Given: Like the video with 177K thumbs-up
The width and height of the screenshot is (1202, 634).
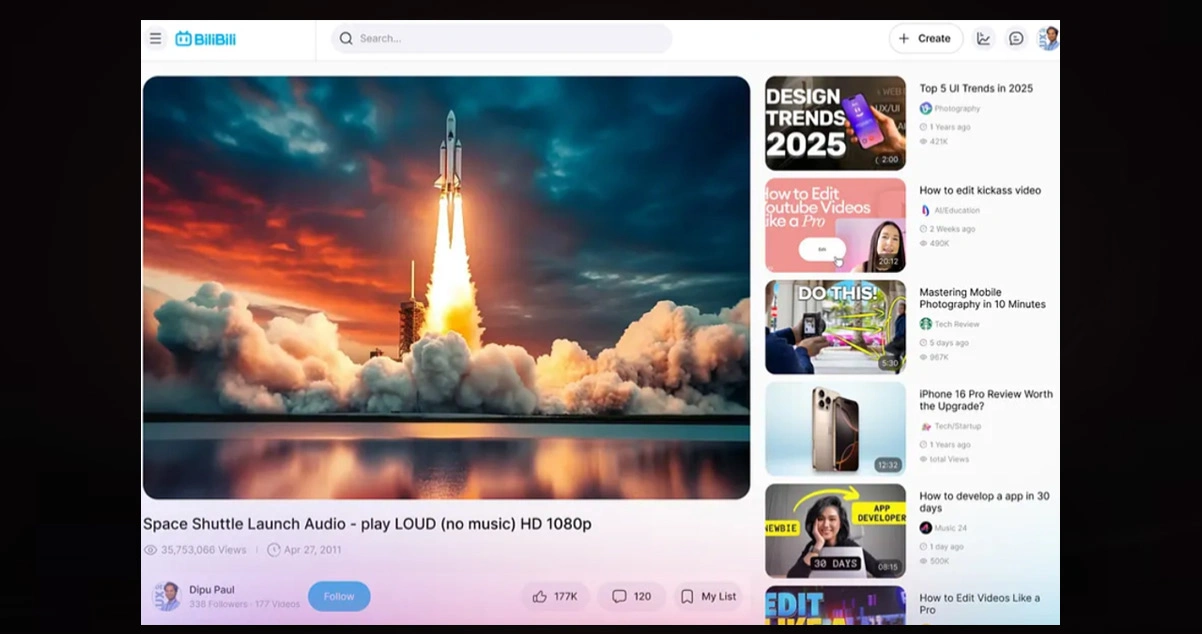Looking at the screenshot, I should 555,596.
